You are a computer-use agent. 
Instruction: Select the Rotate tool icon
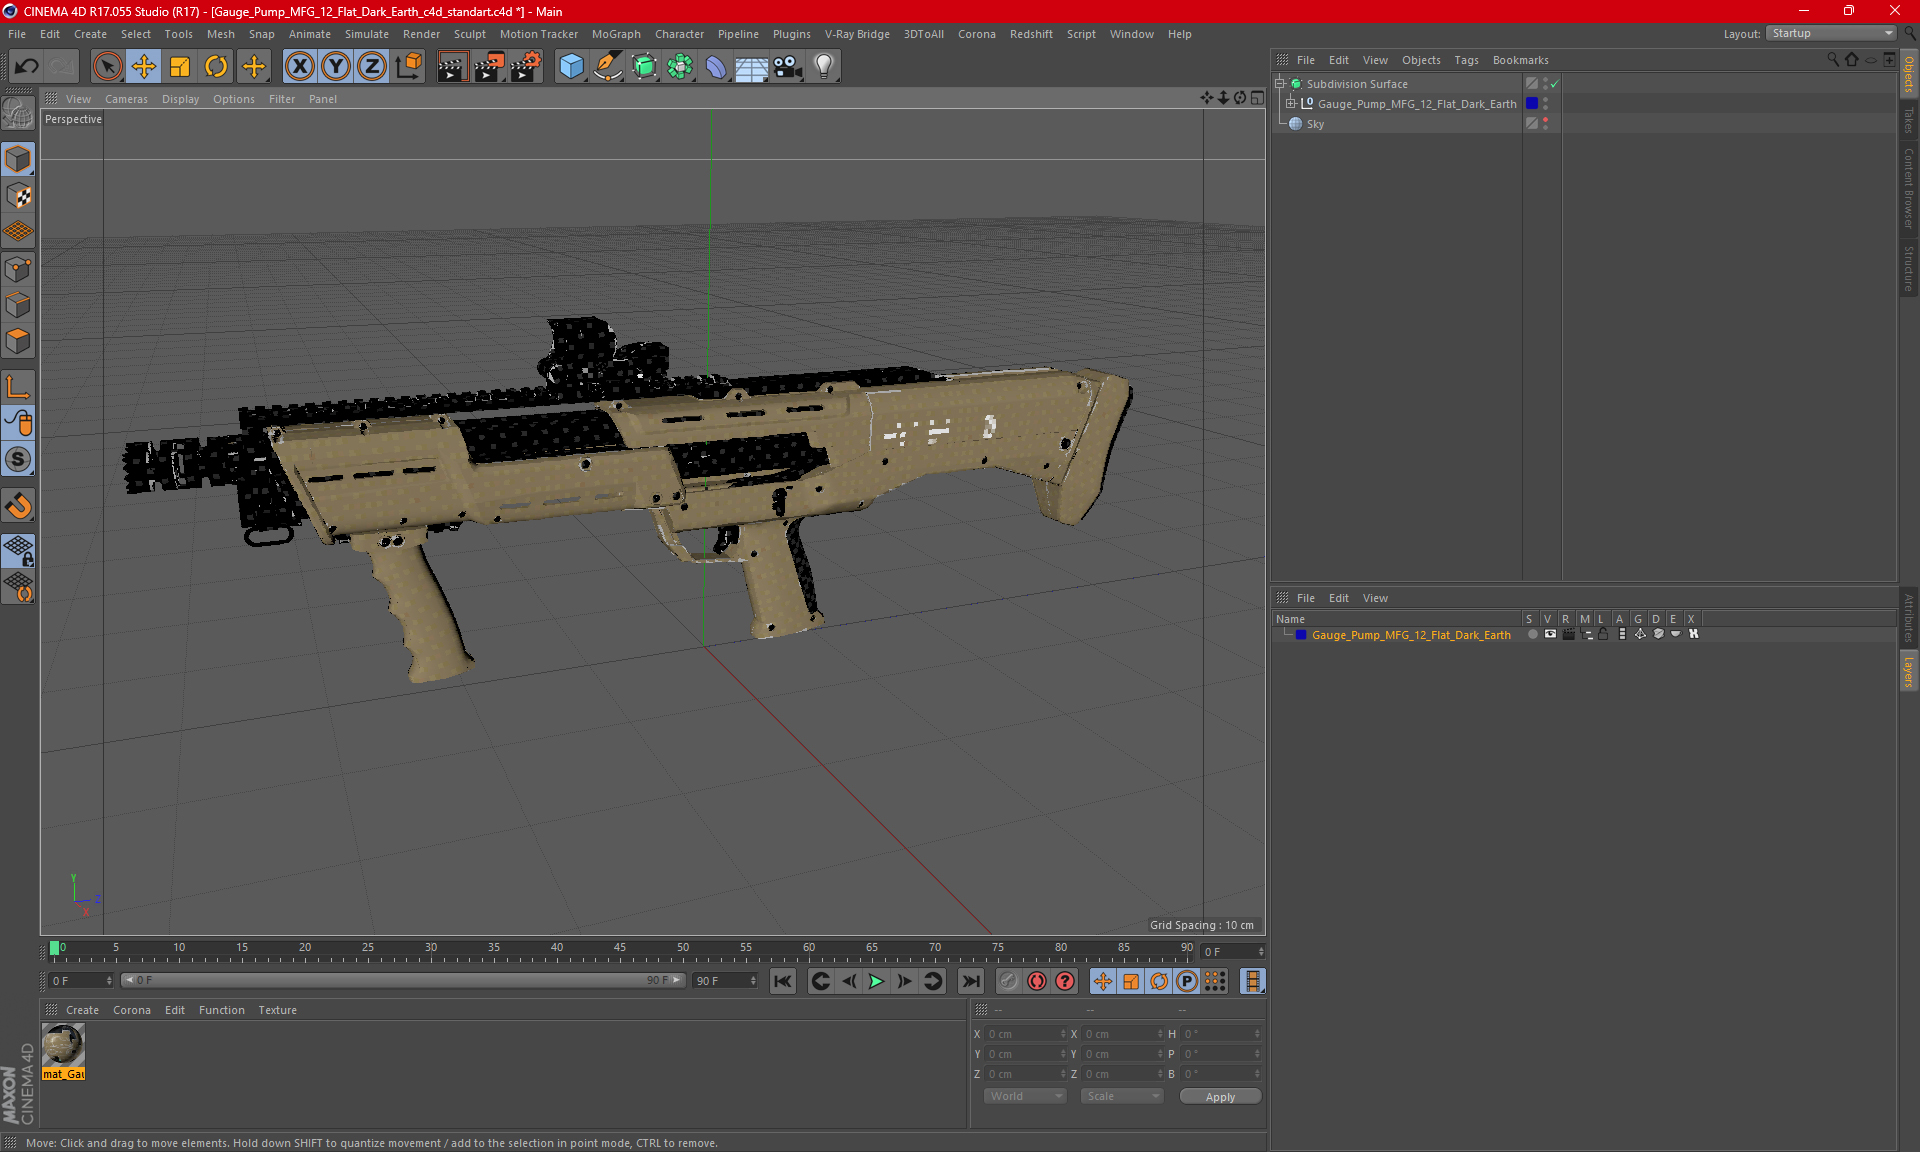216,67
